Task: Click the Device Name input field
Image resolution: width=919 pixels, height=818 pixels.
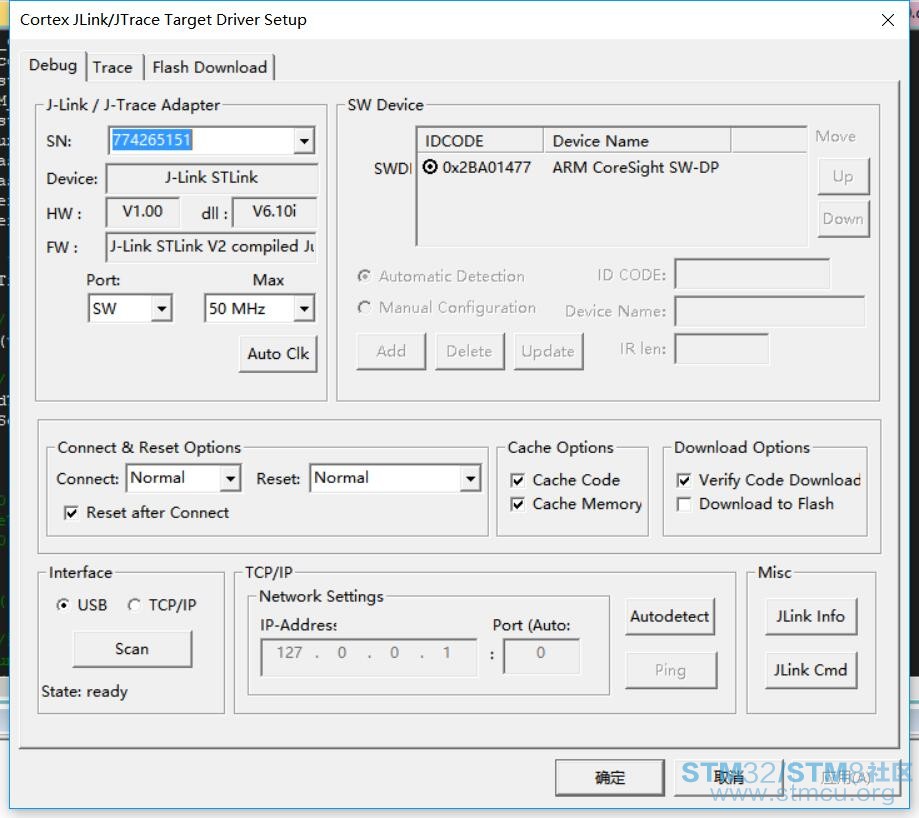Action: [x=770, y=311]
